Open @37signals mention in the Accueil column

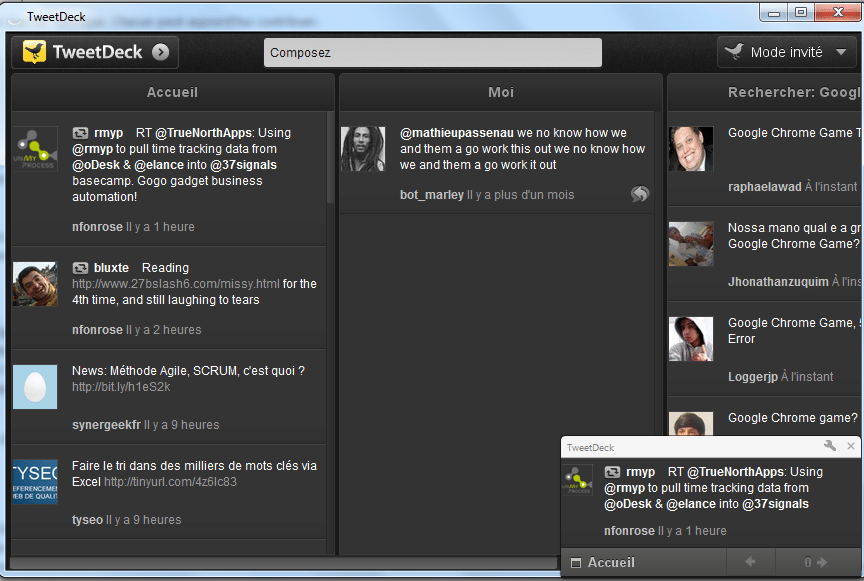tap(244, 165)
